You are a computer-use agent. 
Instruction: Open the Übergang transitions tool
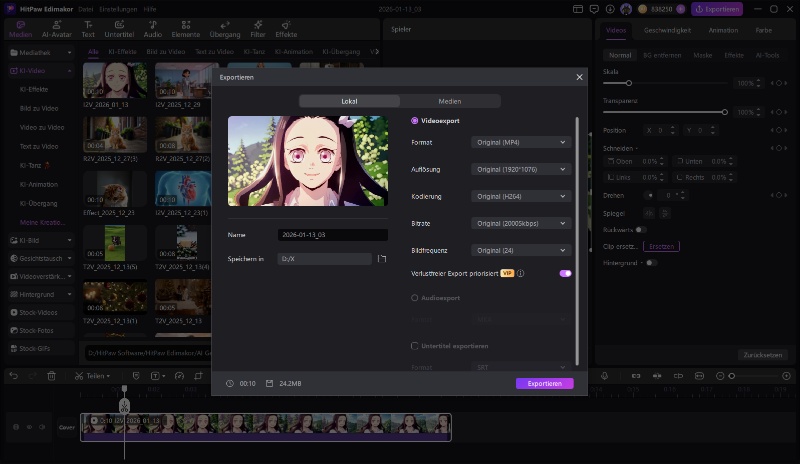[224, 27]
